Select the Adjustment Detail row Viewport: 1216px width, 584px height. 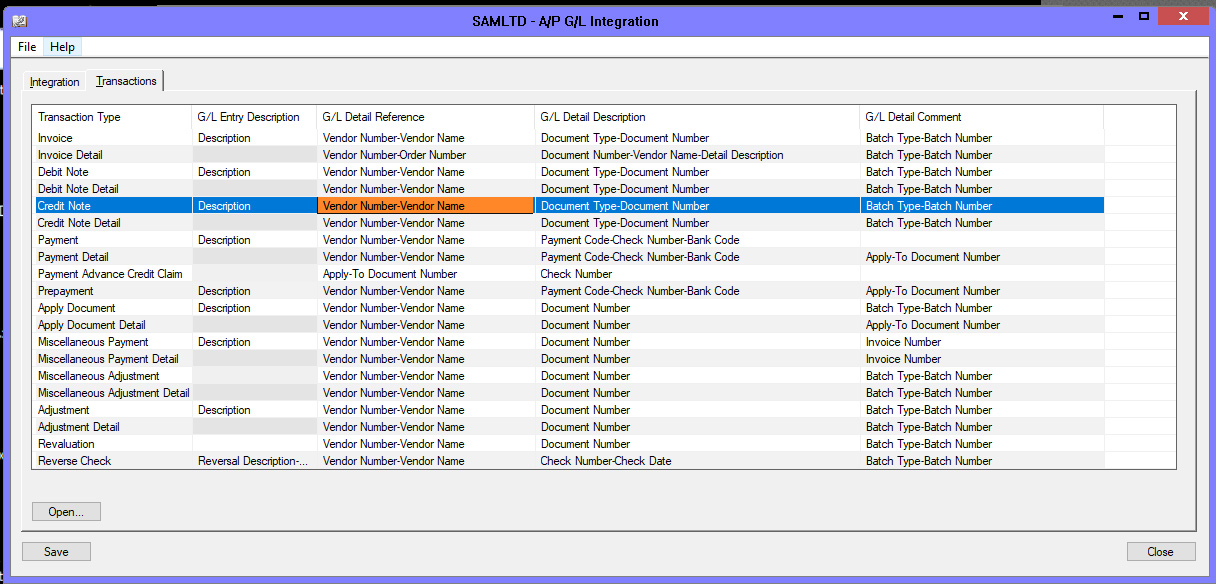tap(568, 427)
